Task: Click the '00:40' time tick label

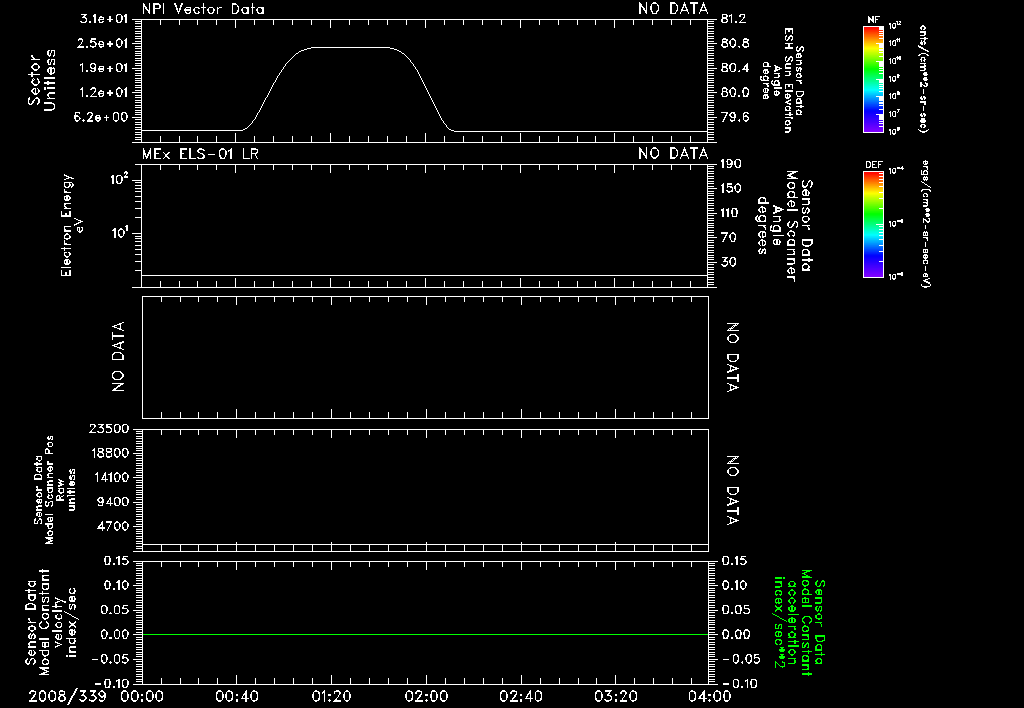Action: click(x=236, y=696)
